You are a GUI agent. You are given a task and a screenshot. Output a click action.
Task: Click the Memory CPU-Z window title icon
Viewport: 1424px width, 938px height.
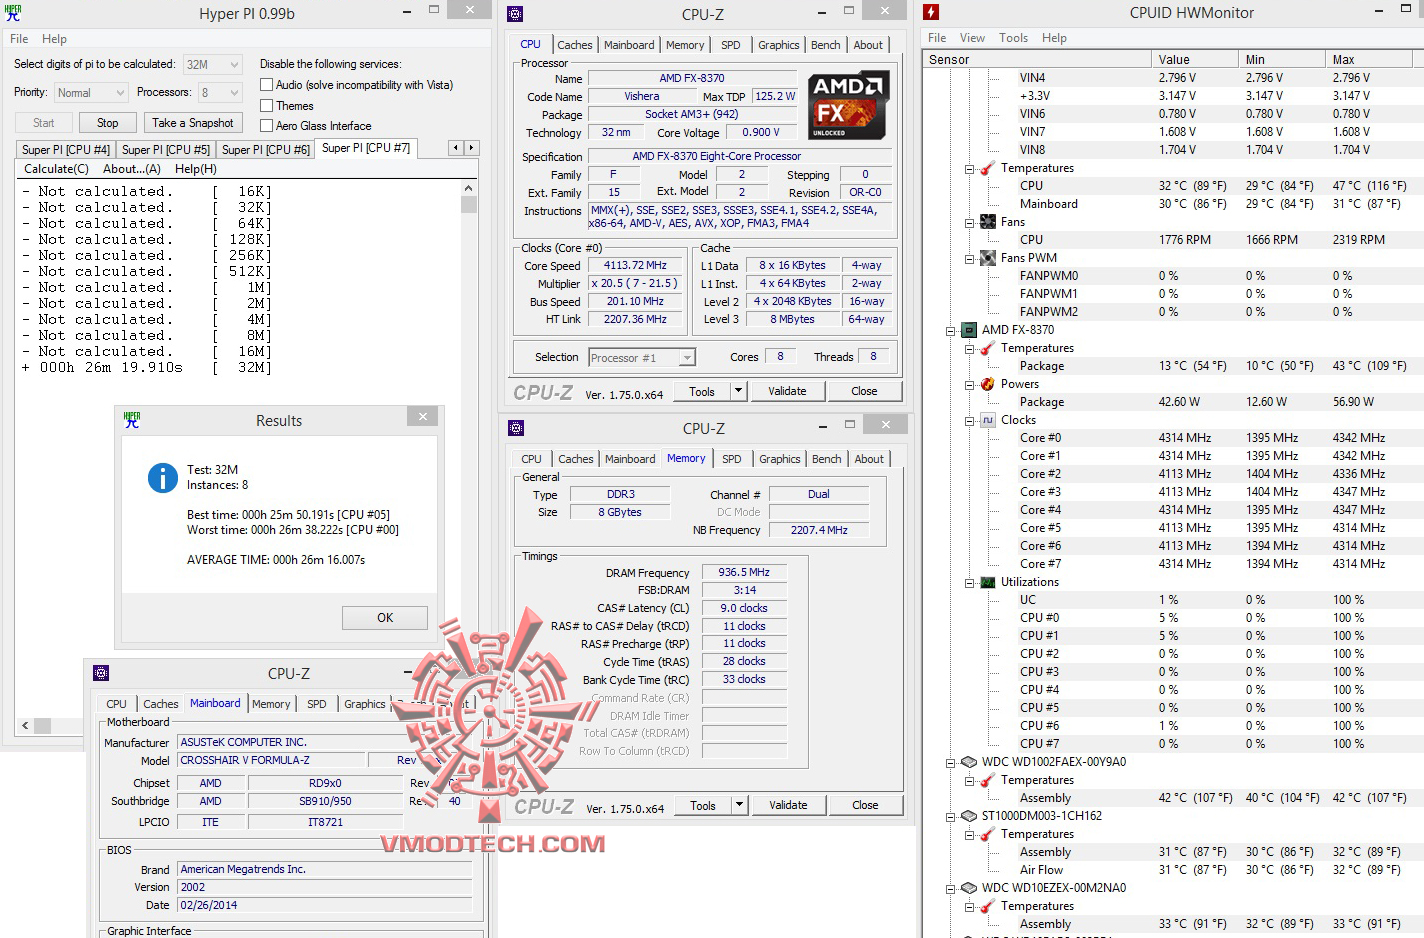(x=516, y=428)
